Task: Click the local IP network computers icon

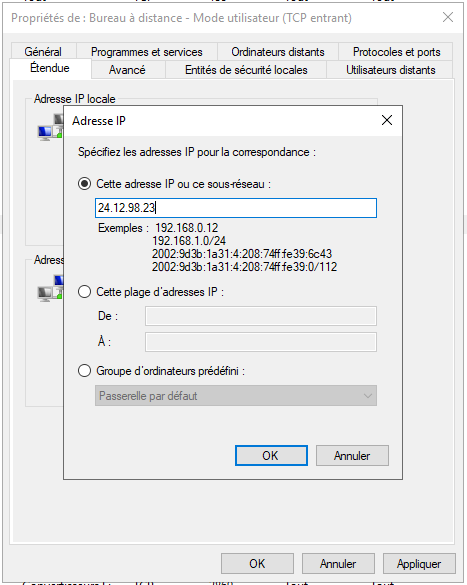Action: coord(51,127)
